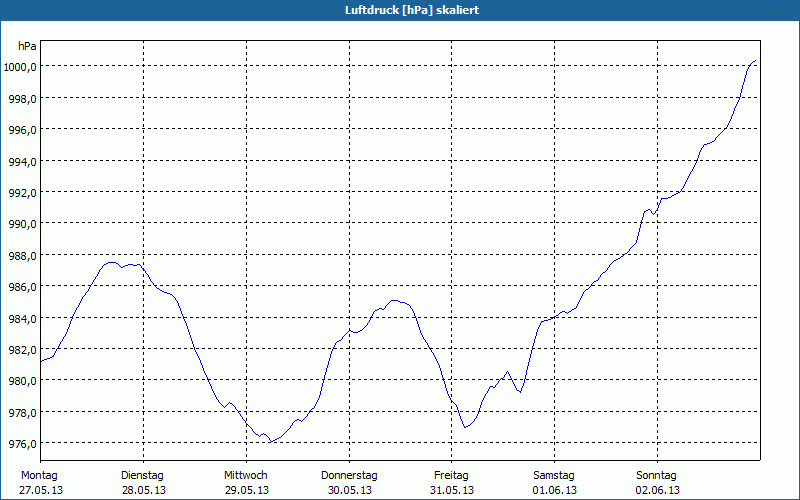Click the 'Mittwoch' day label

246,476
